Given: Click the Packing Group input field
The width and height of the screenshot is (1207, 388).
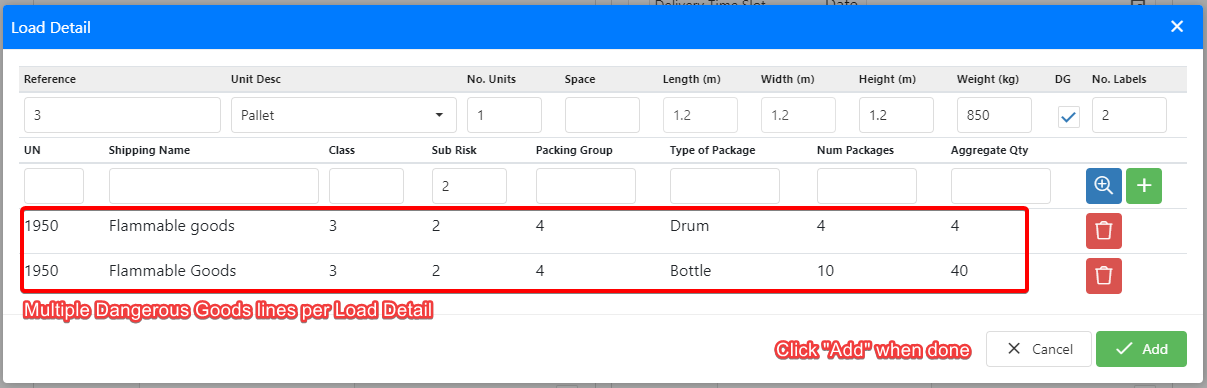Looking at the screenshot, I should 586,186.
